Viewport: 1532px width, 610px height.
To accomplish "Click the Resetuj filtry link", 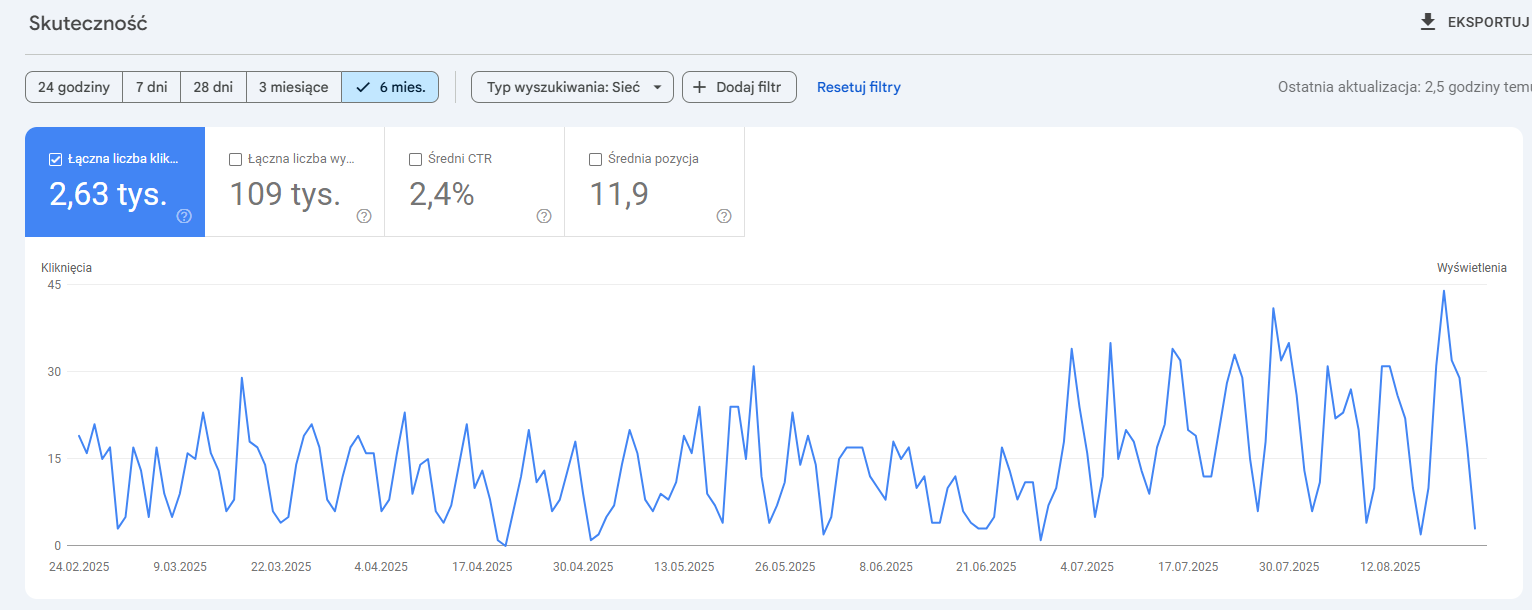I will tap(858, 87).
